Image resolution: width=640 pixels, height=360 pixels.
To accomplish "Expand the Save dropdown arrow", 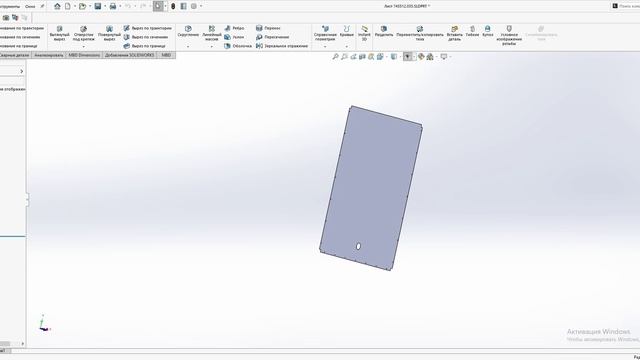I will 105,6.
